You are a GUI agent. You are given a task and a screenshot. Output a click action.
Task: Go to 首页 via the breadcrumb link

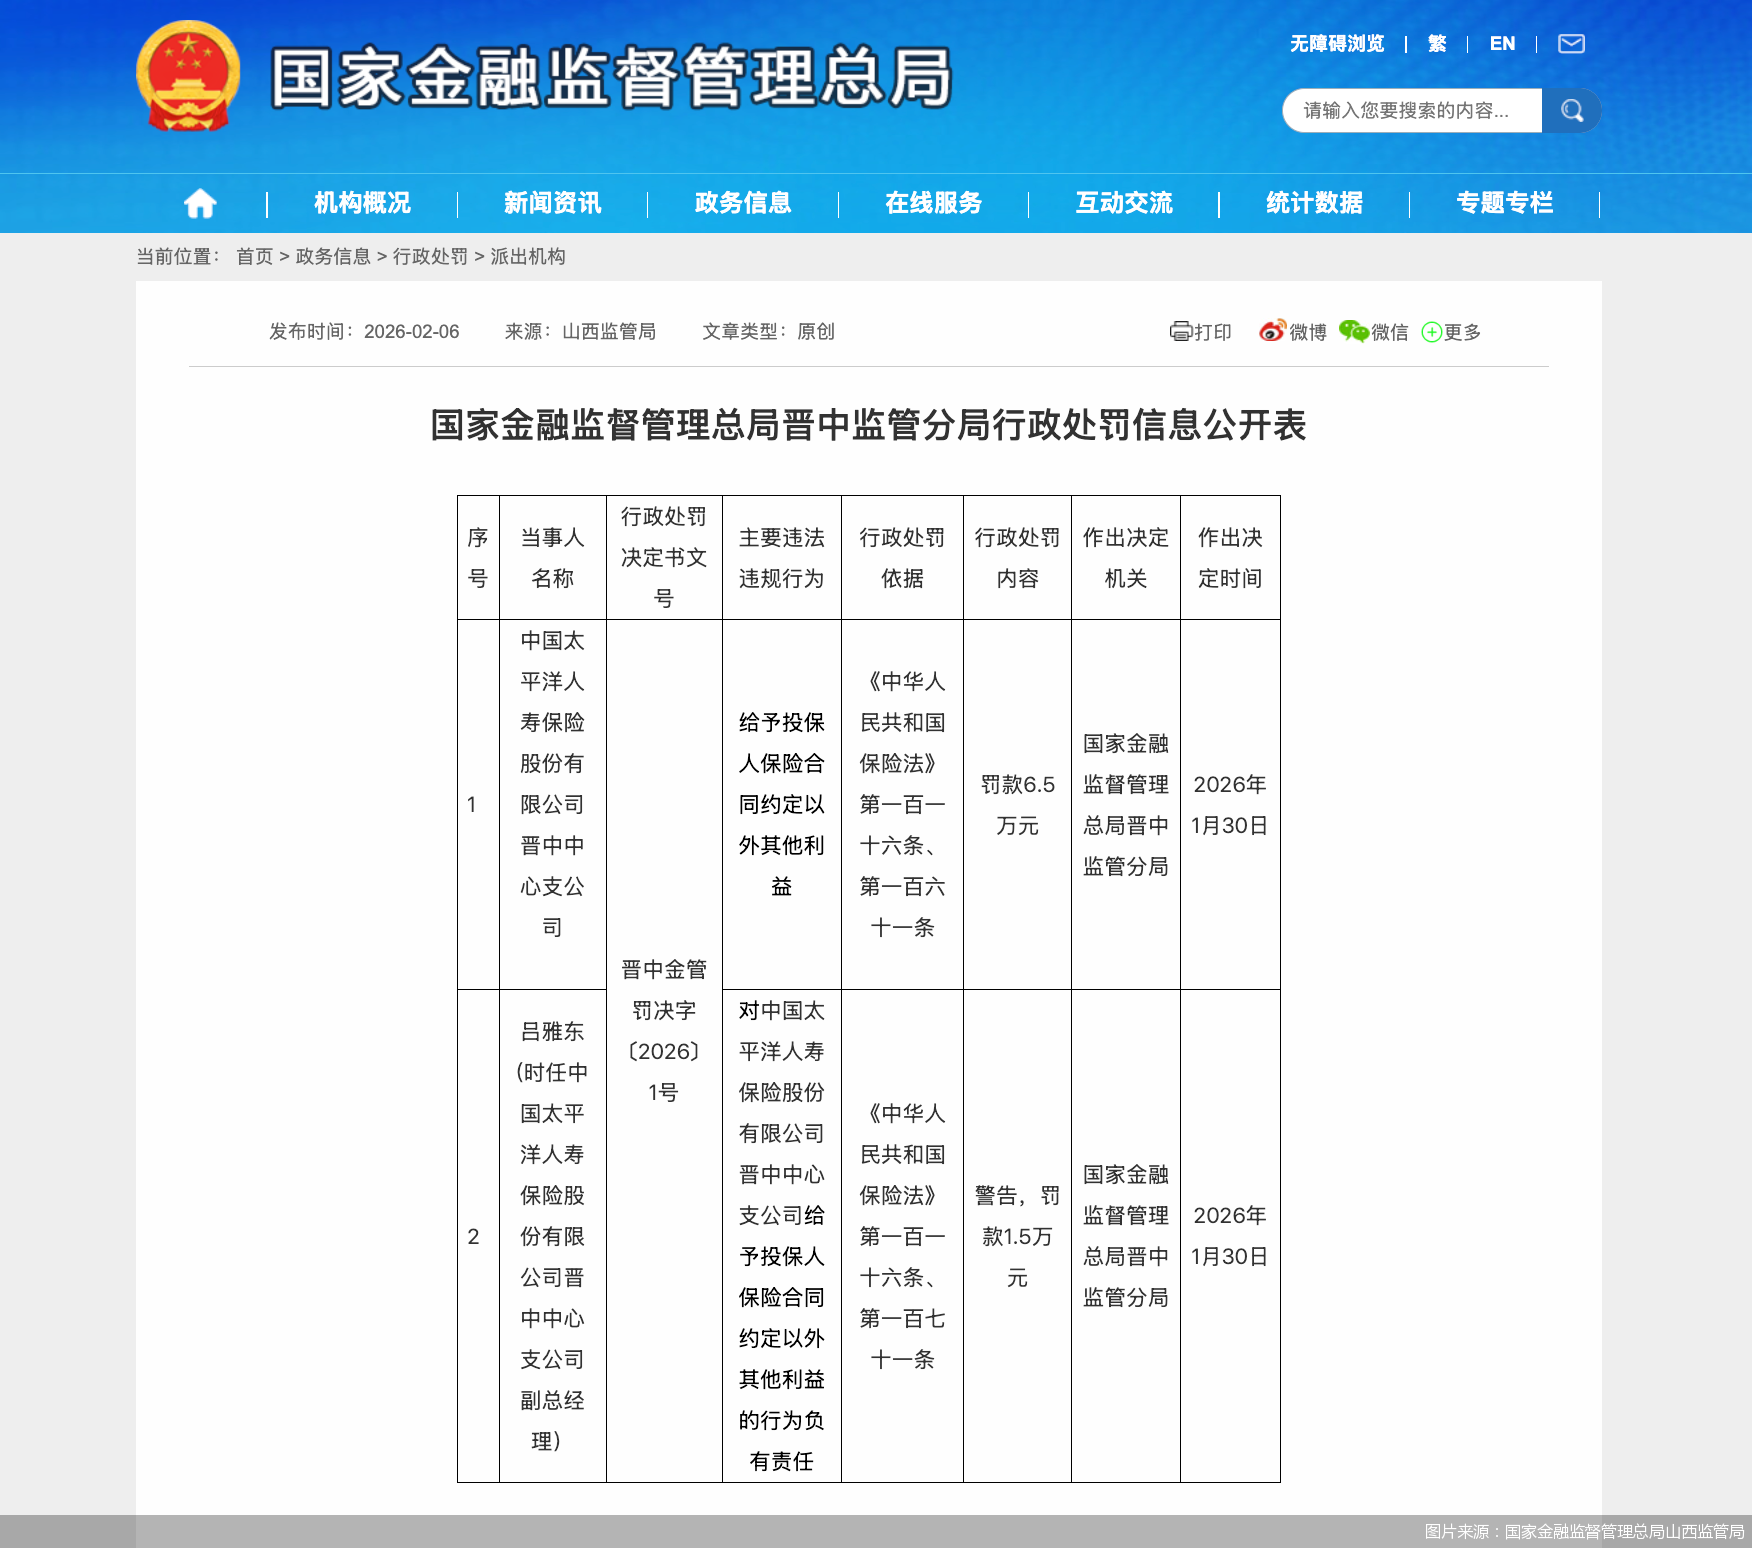point(254,256)
